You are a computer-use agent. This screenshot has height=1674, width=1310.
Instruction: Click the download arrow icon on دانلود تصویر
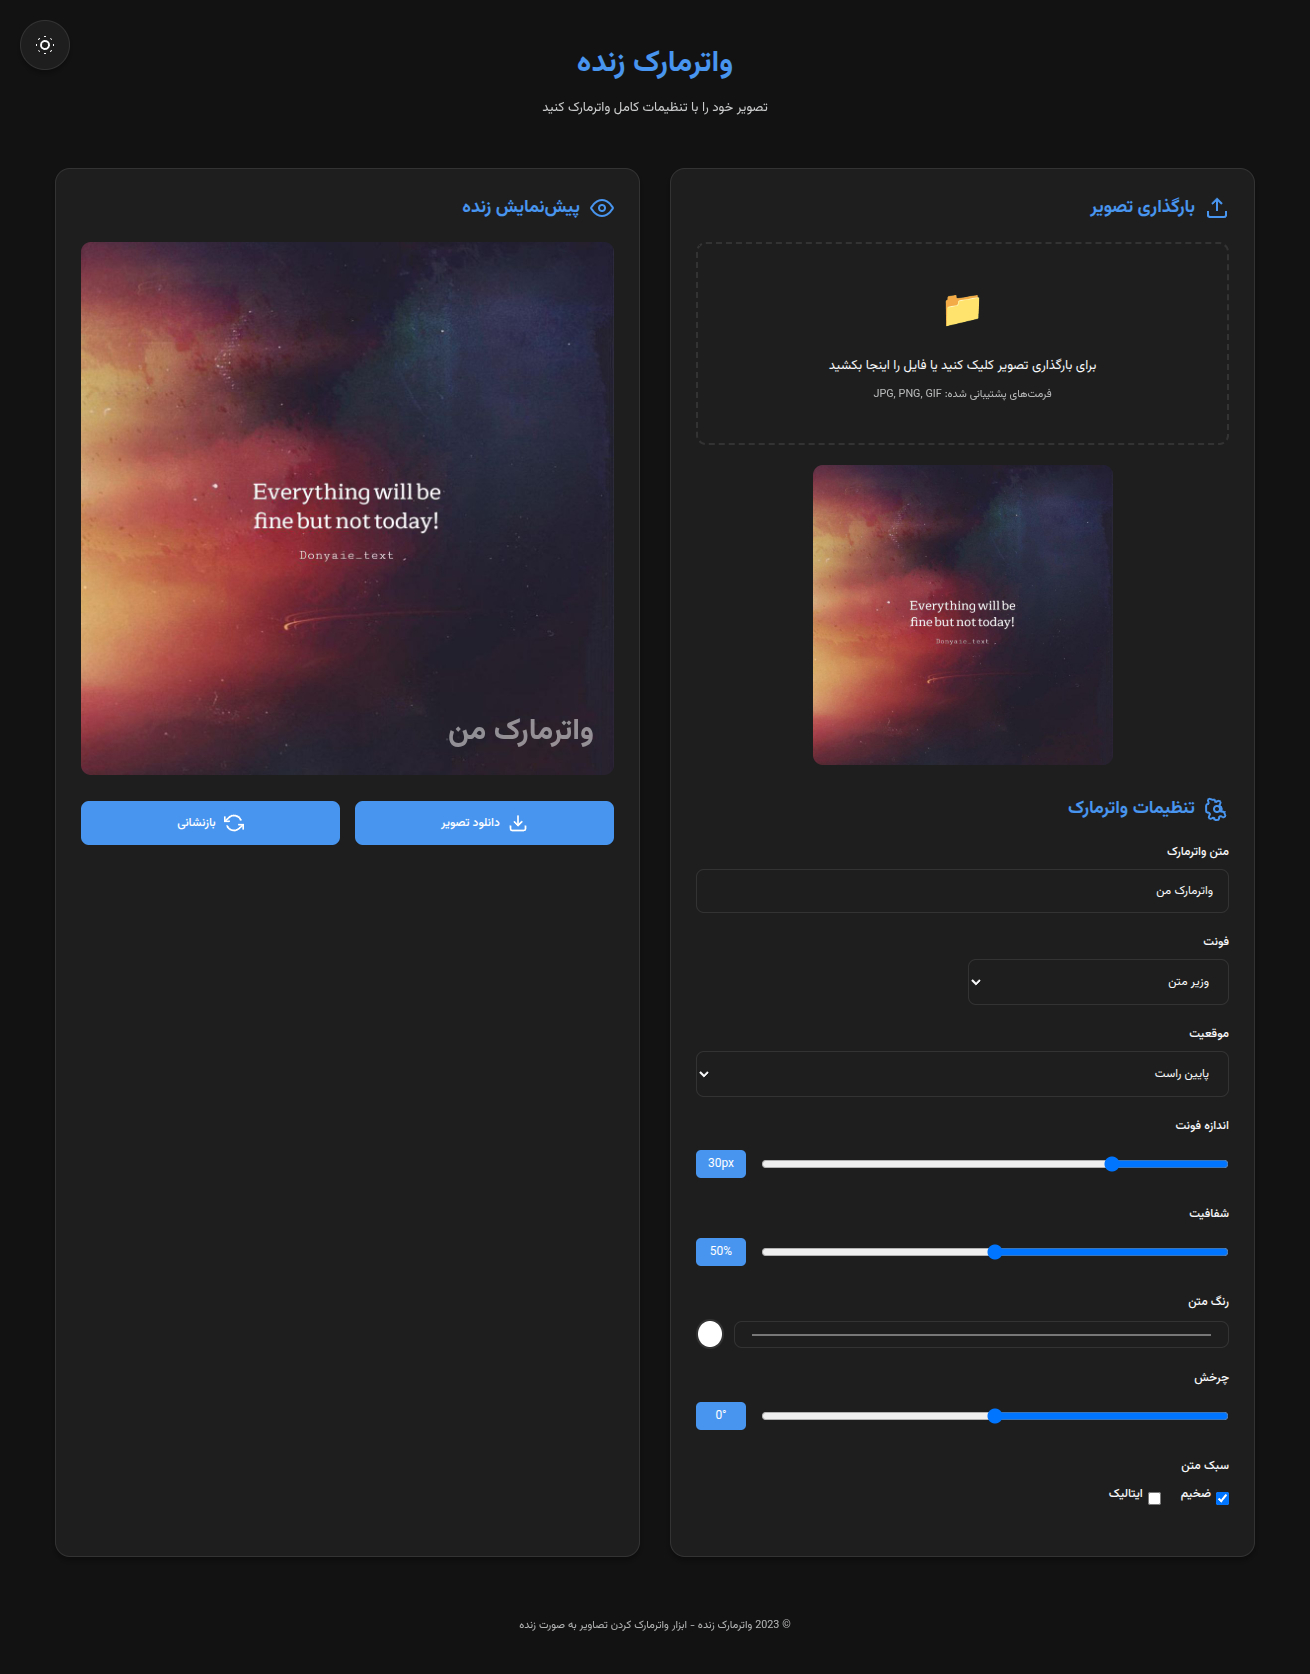tap(518, 823)
